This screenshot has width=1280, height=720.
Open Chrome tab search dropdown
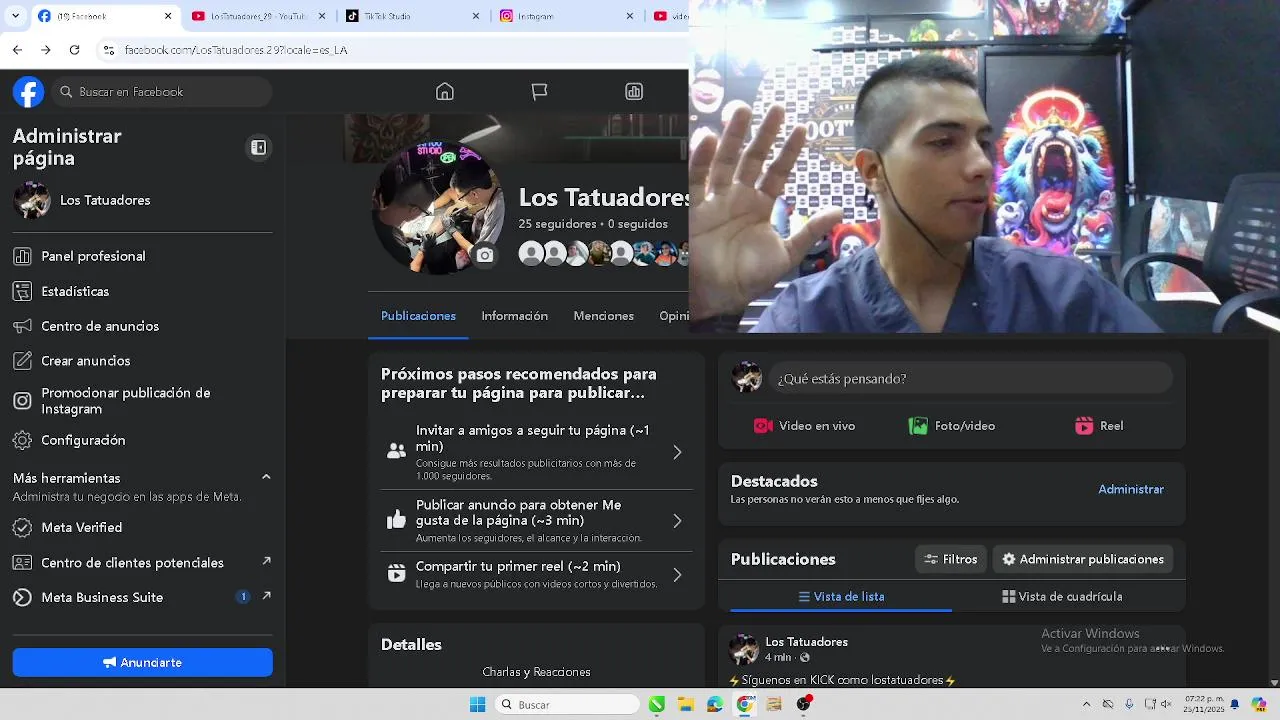click(x=14, y=16)
